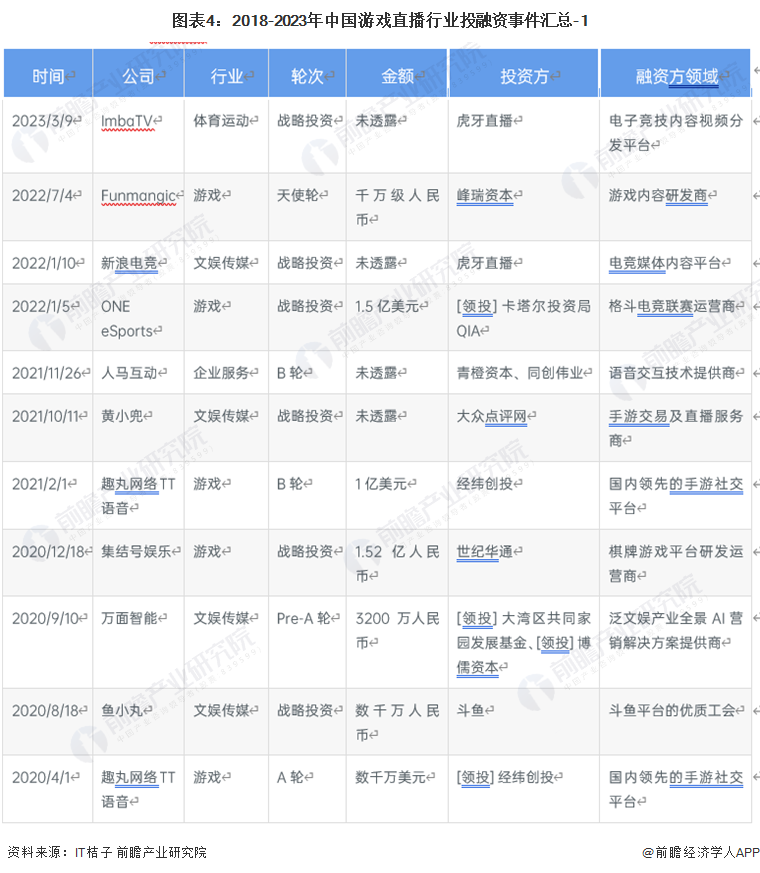Viewport: 760px width, 873px height.
Task: Select the amount 1.52亿人民币
Action: click(x=397, y=563)
